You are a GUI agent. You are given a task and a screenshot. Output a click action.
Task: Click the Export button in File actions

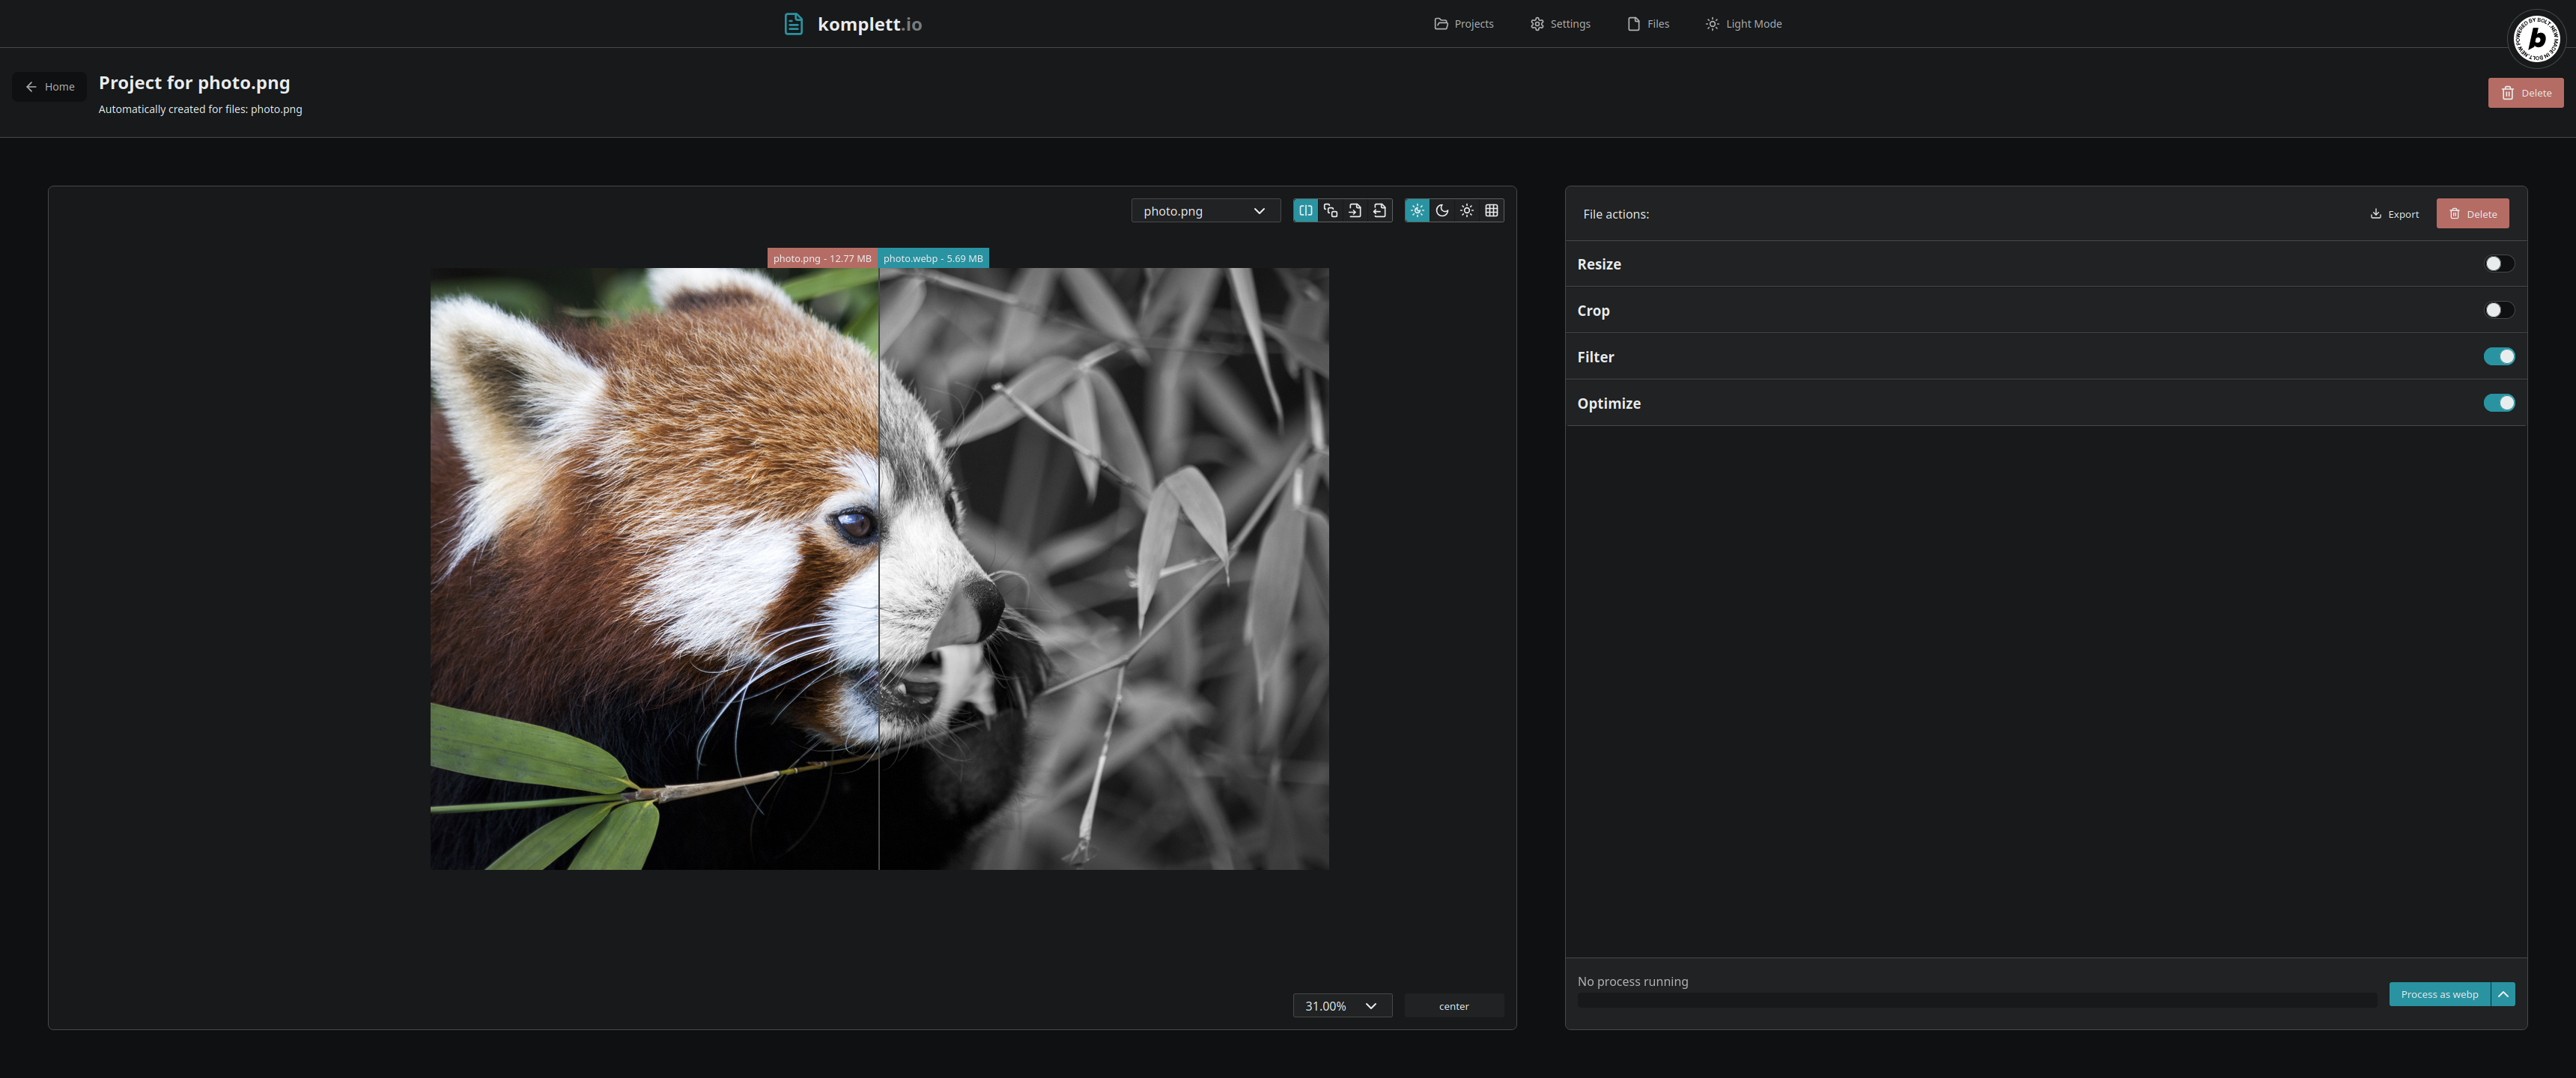(x=2394, y=214)
